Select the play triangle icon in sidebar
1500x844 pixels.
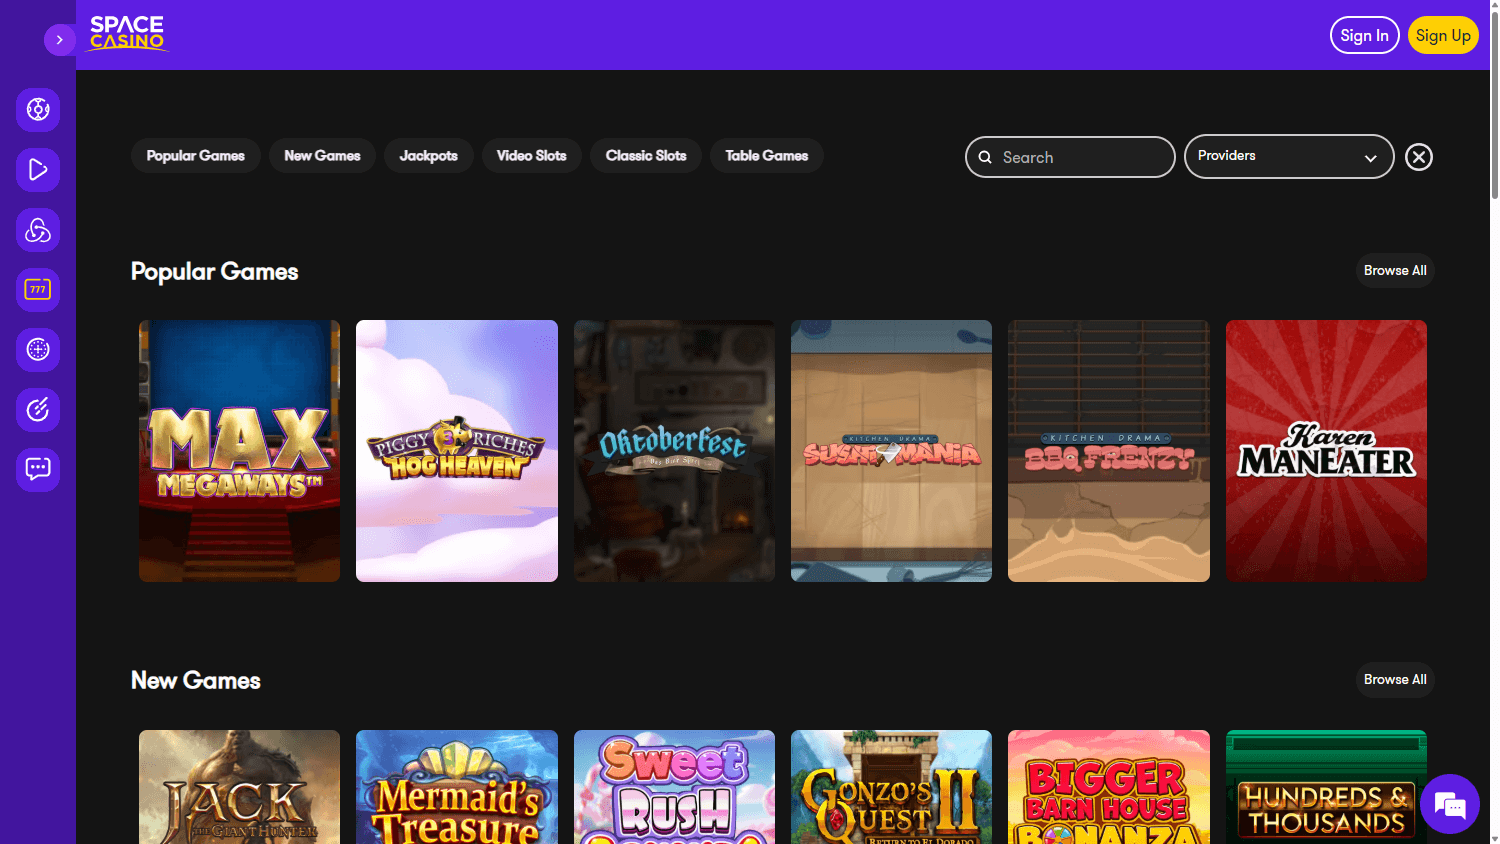click(x=38, y=170)
